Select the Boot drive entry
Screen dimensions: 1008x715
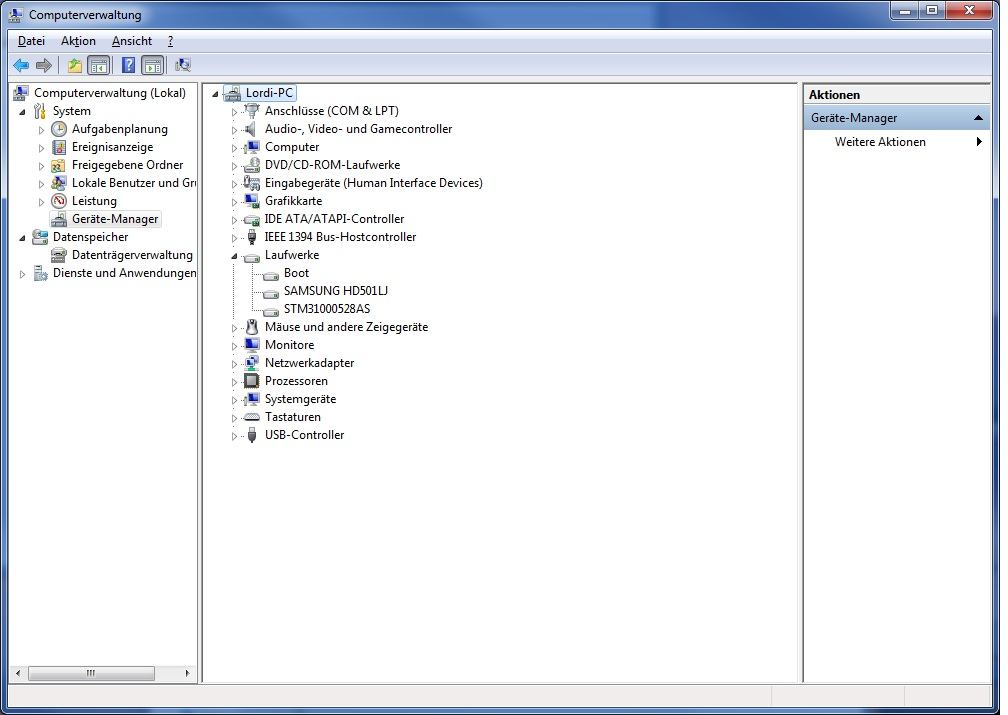(296, 273)
